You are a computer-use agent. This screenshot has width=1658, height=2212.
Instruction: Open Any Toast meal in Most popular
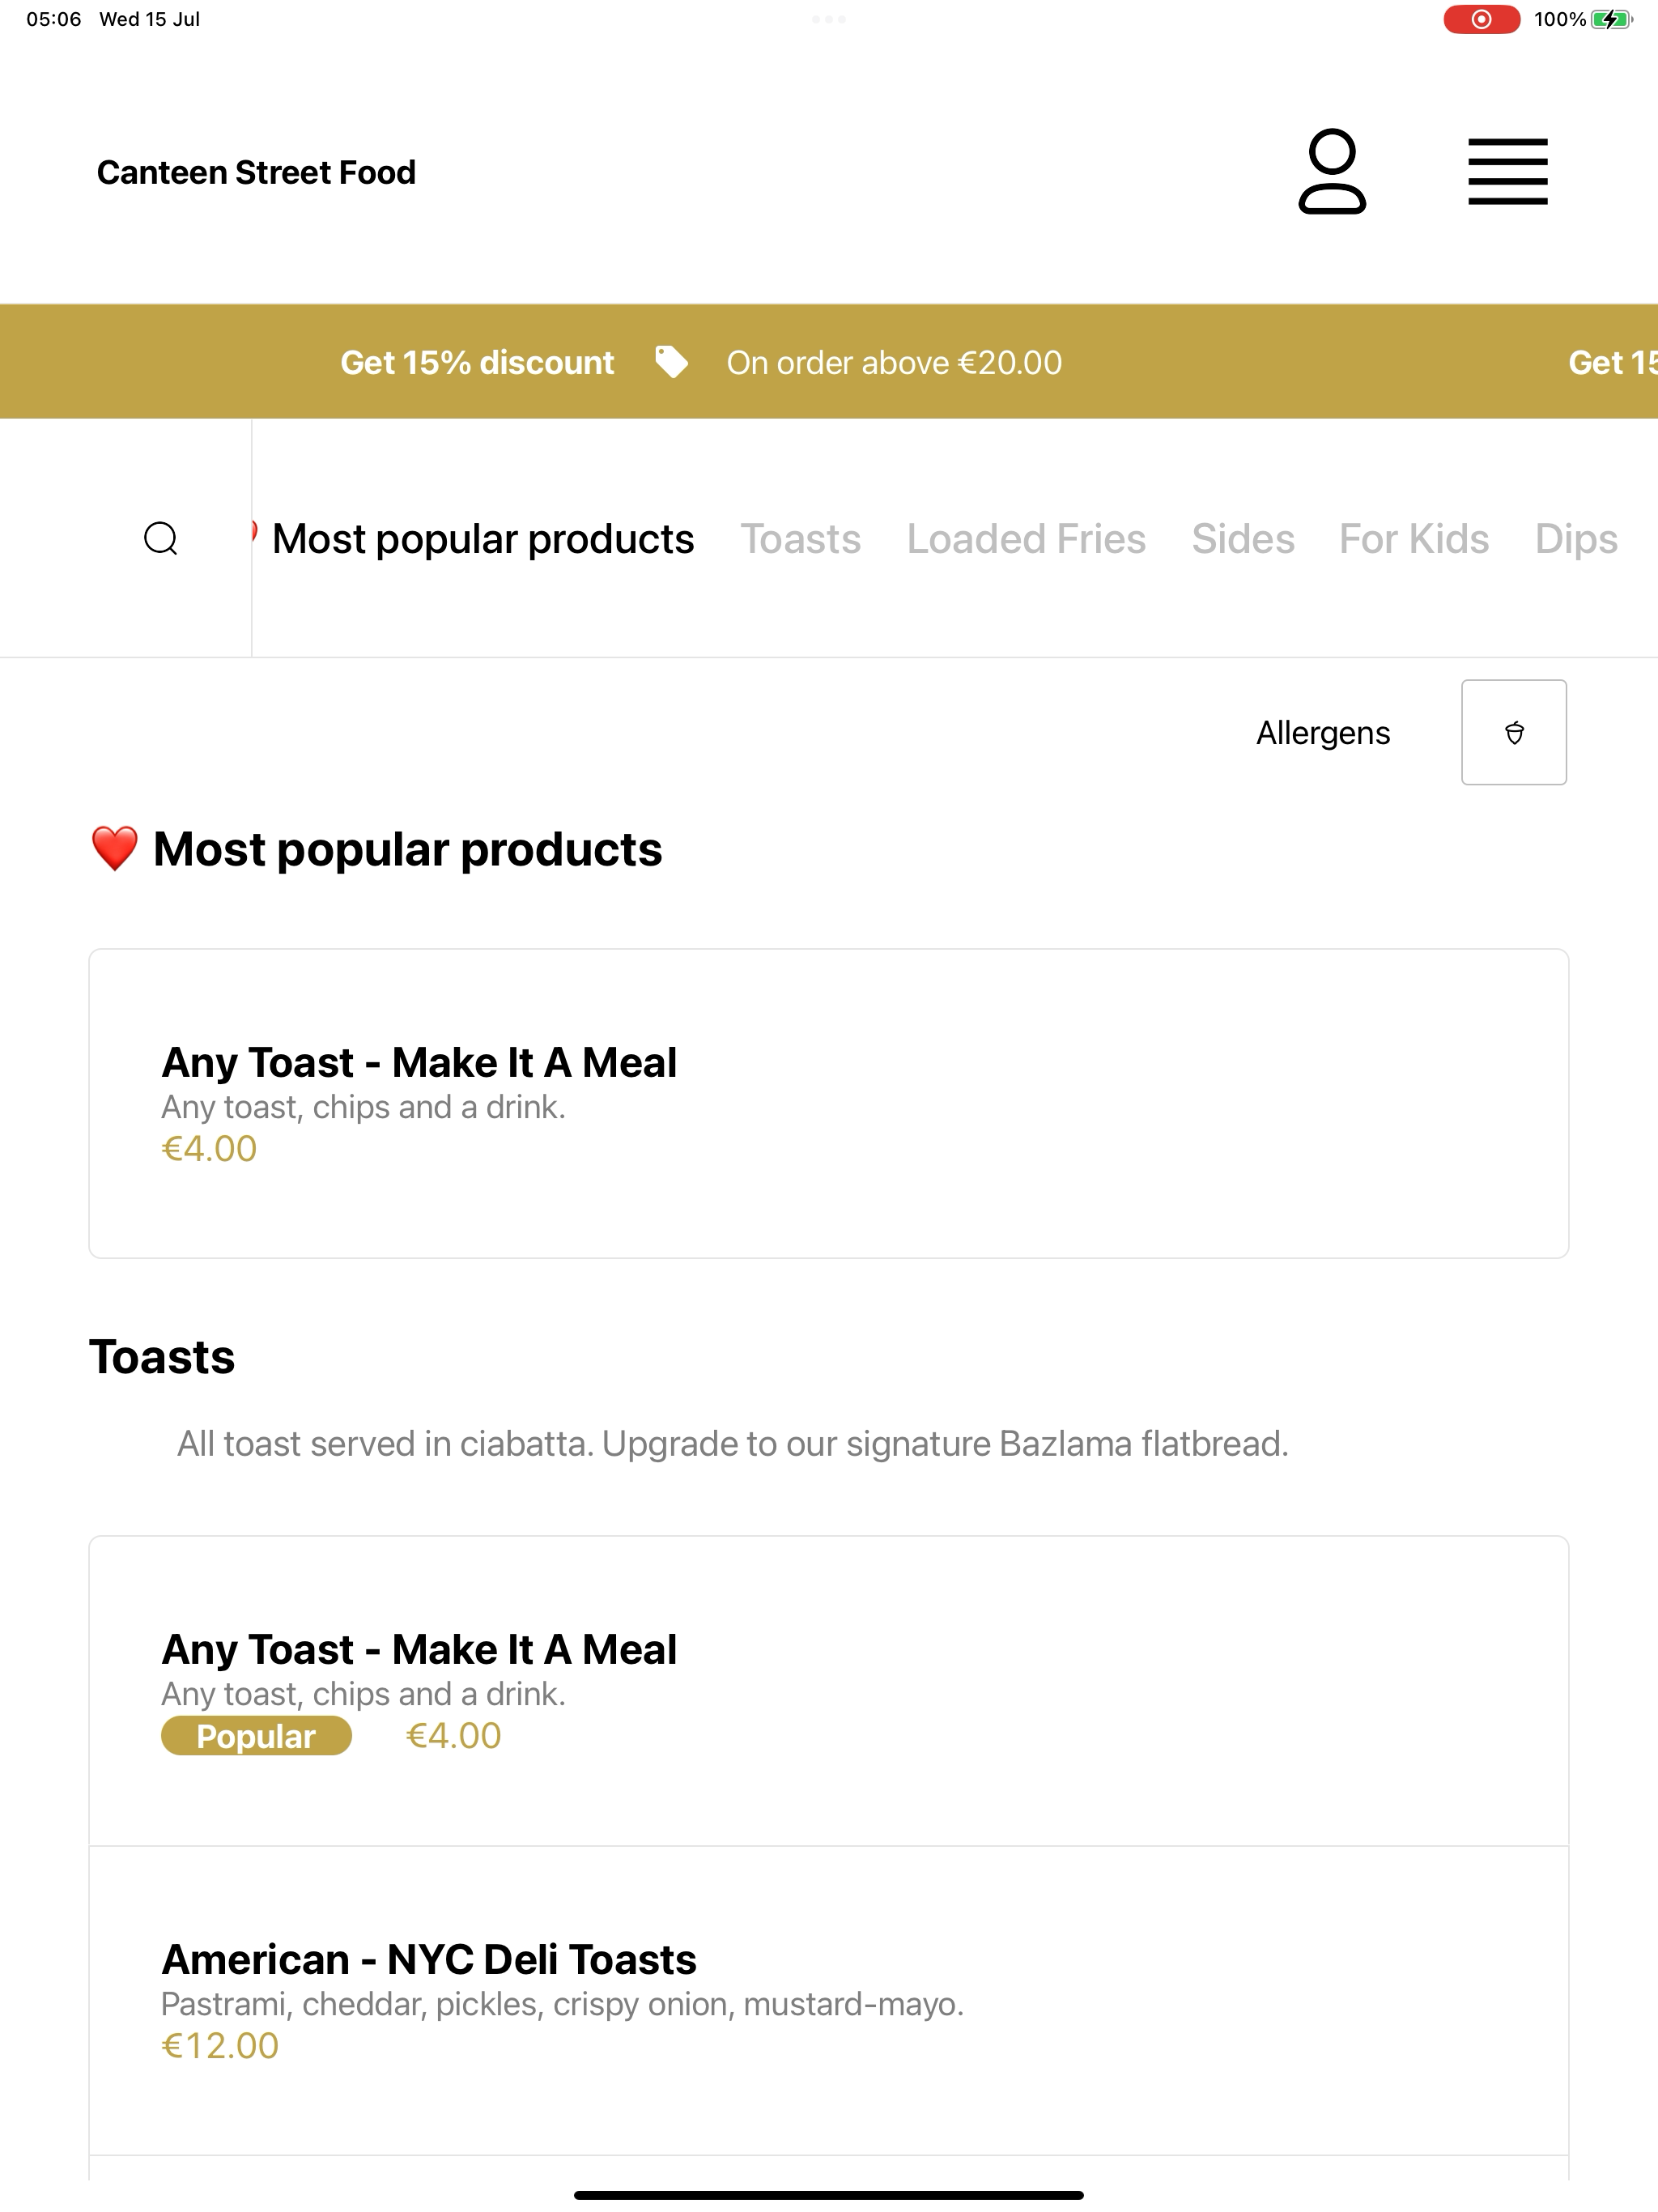pos(828,1103)
